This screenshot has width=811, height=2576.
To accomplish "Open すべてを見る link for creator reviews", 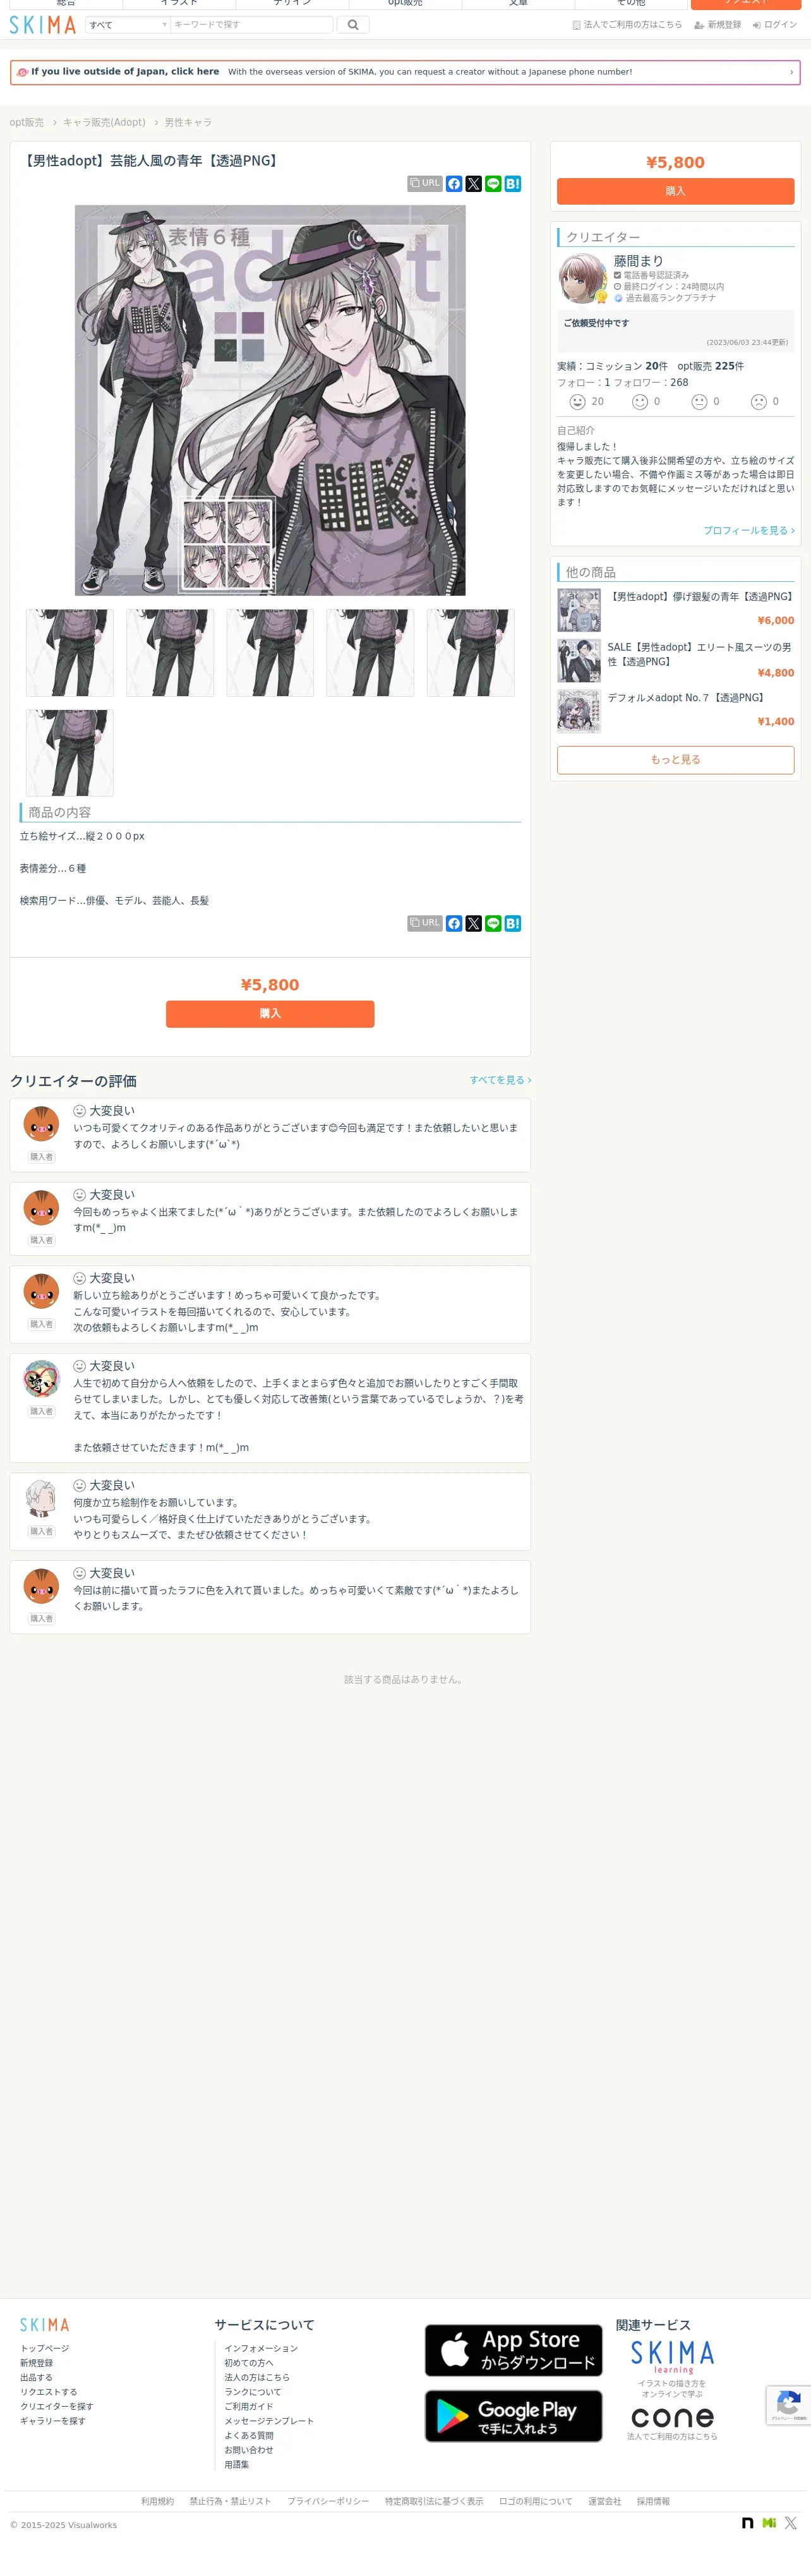I will pos(500,1080).
